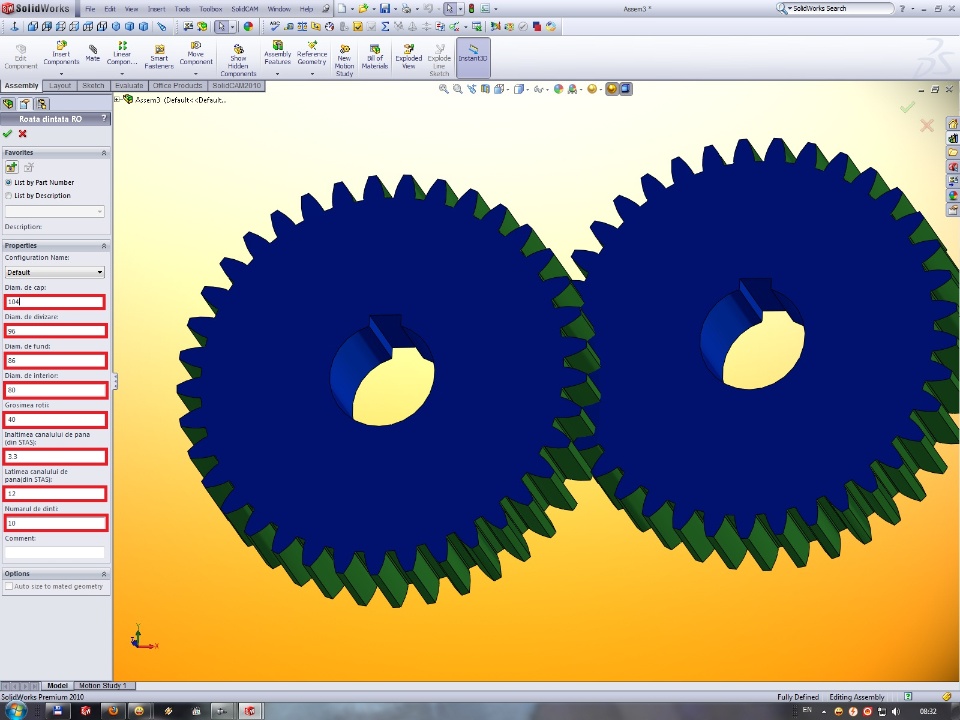
Task: Open Favorites list dropdown
Action: point(54,212)
